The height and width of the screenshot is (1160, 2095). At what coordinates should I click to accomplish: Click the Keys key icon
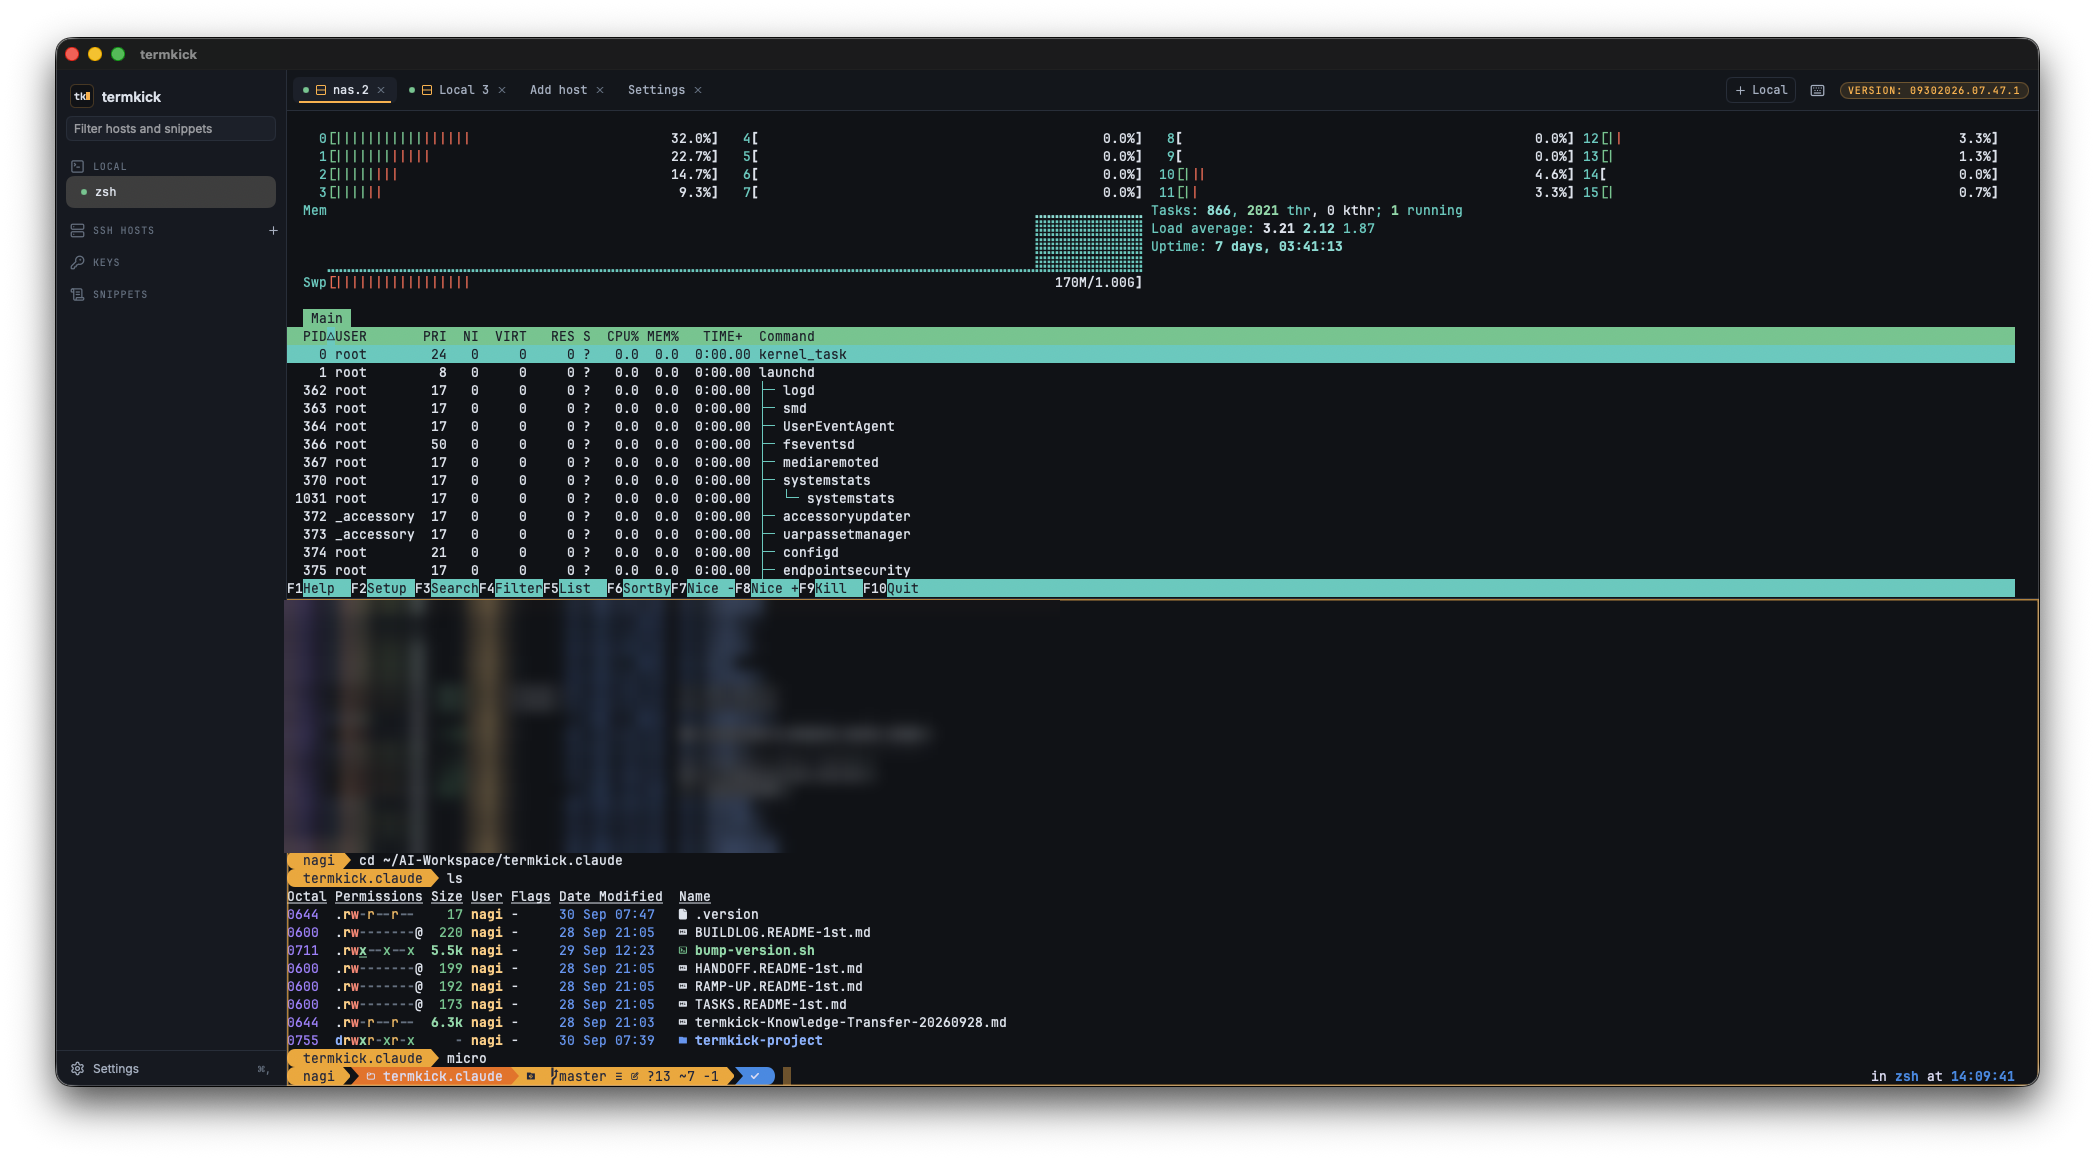(78, 262)
